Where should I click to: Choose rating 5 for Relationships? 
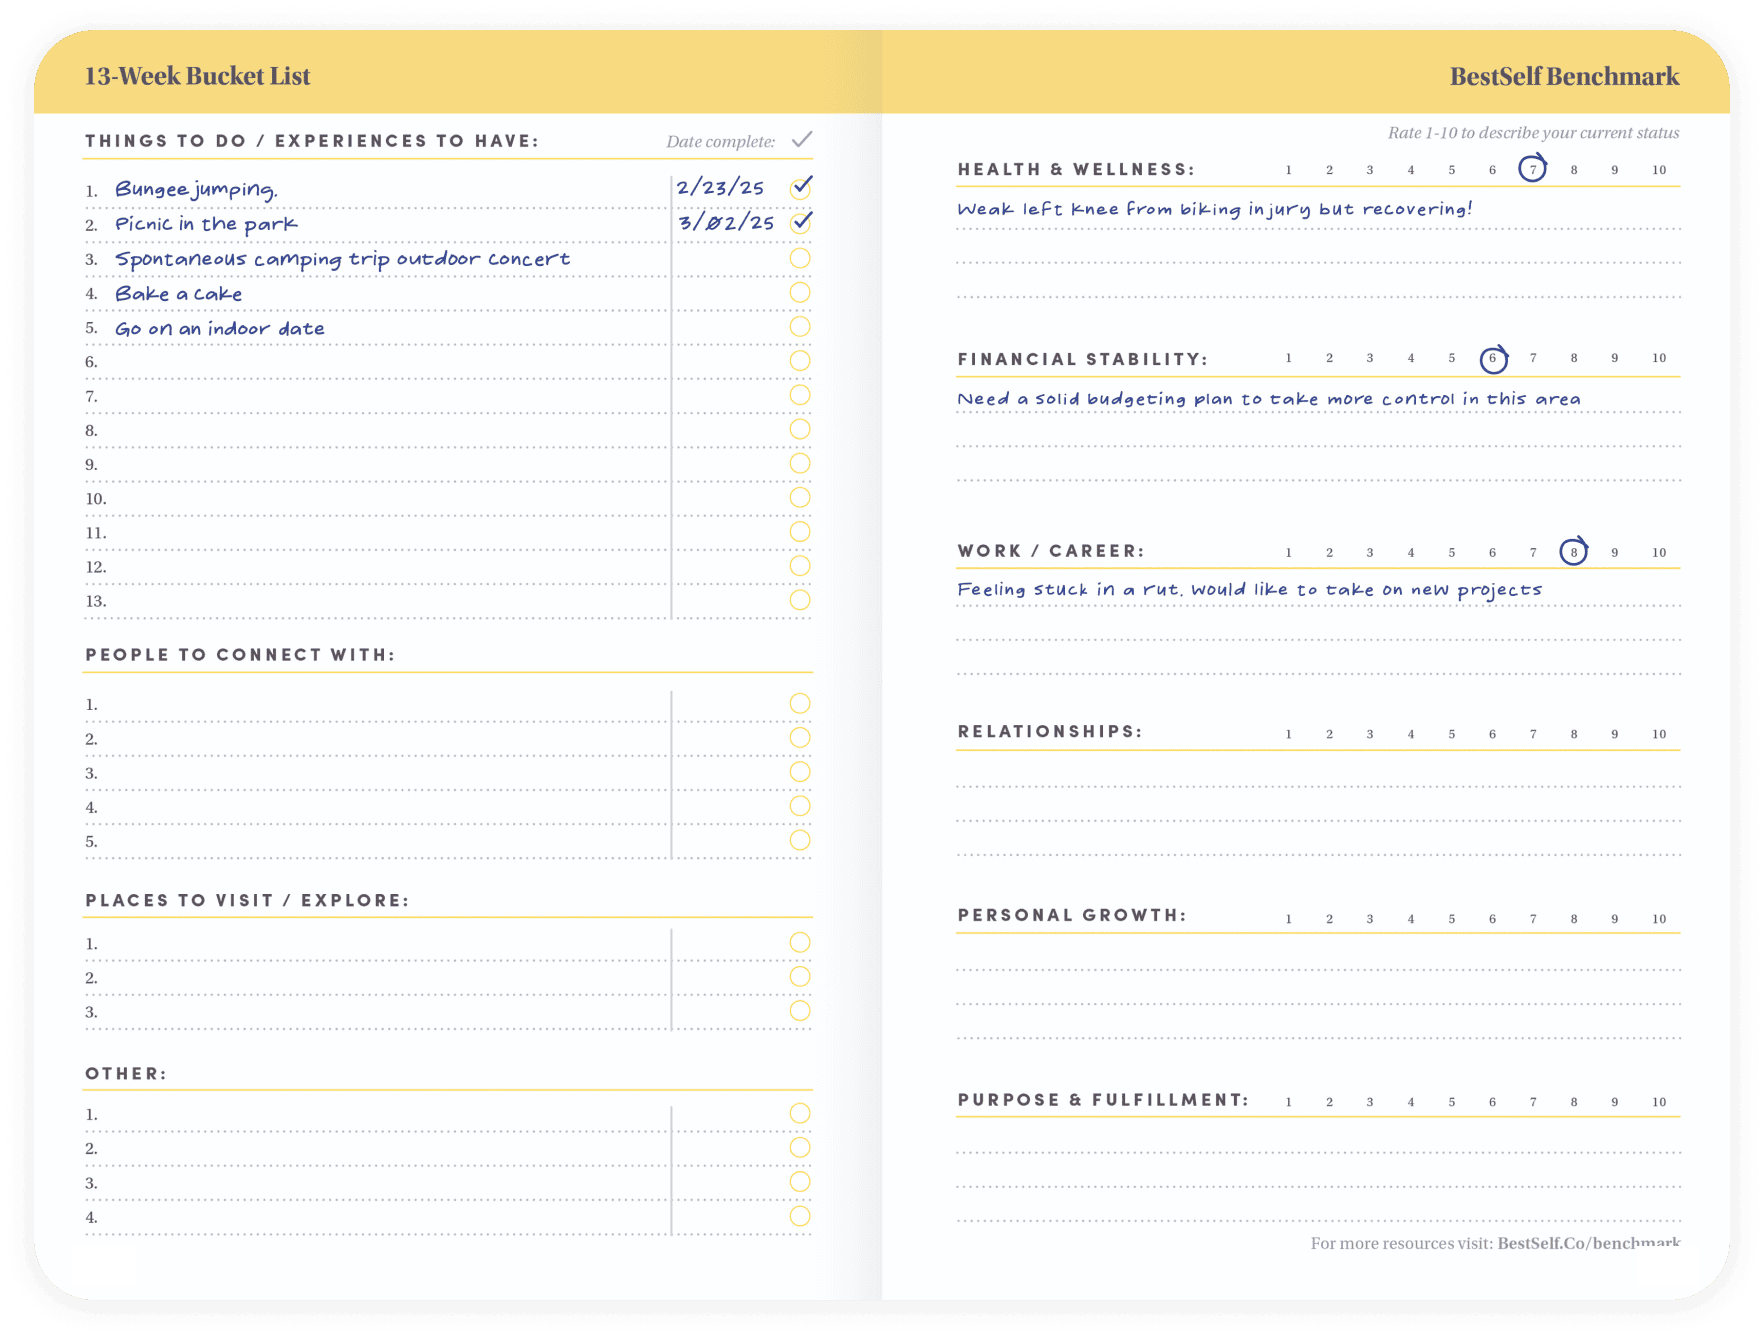pos(1451,734)
